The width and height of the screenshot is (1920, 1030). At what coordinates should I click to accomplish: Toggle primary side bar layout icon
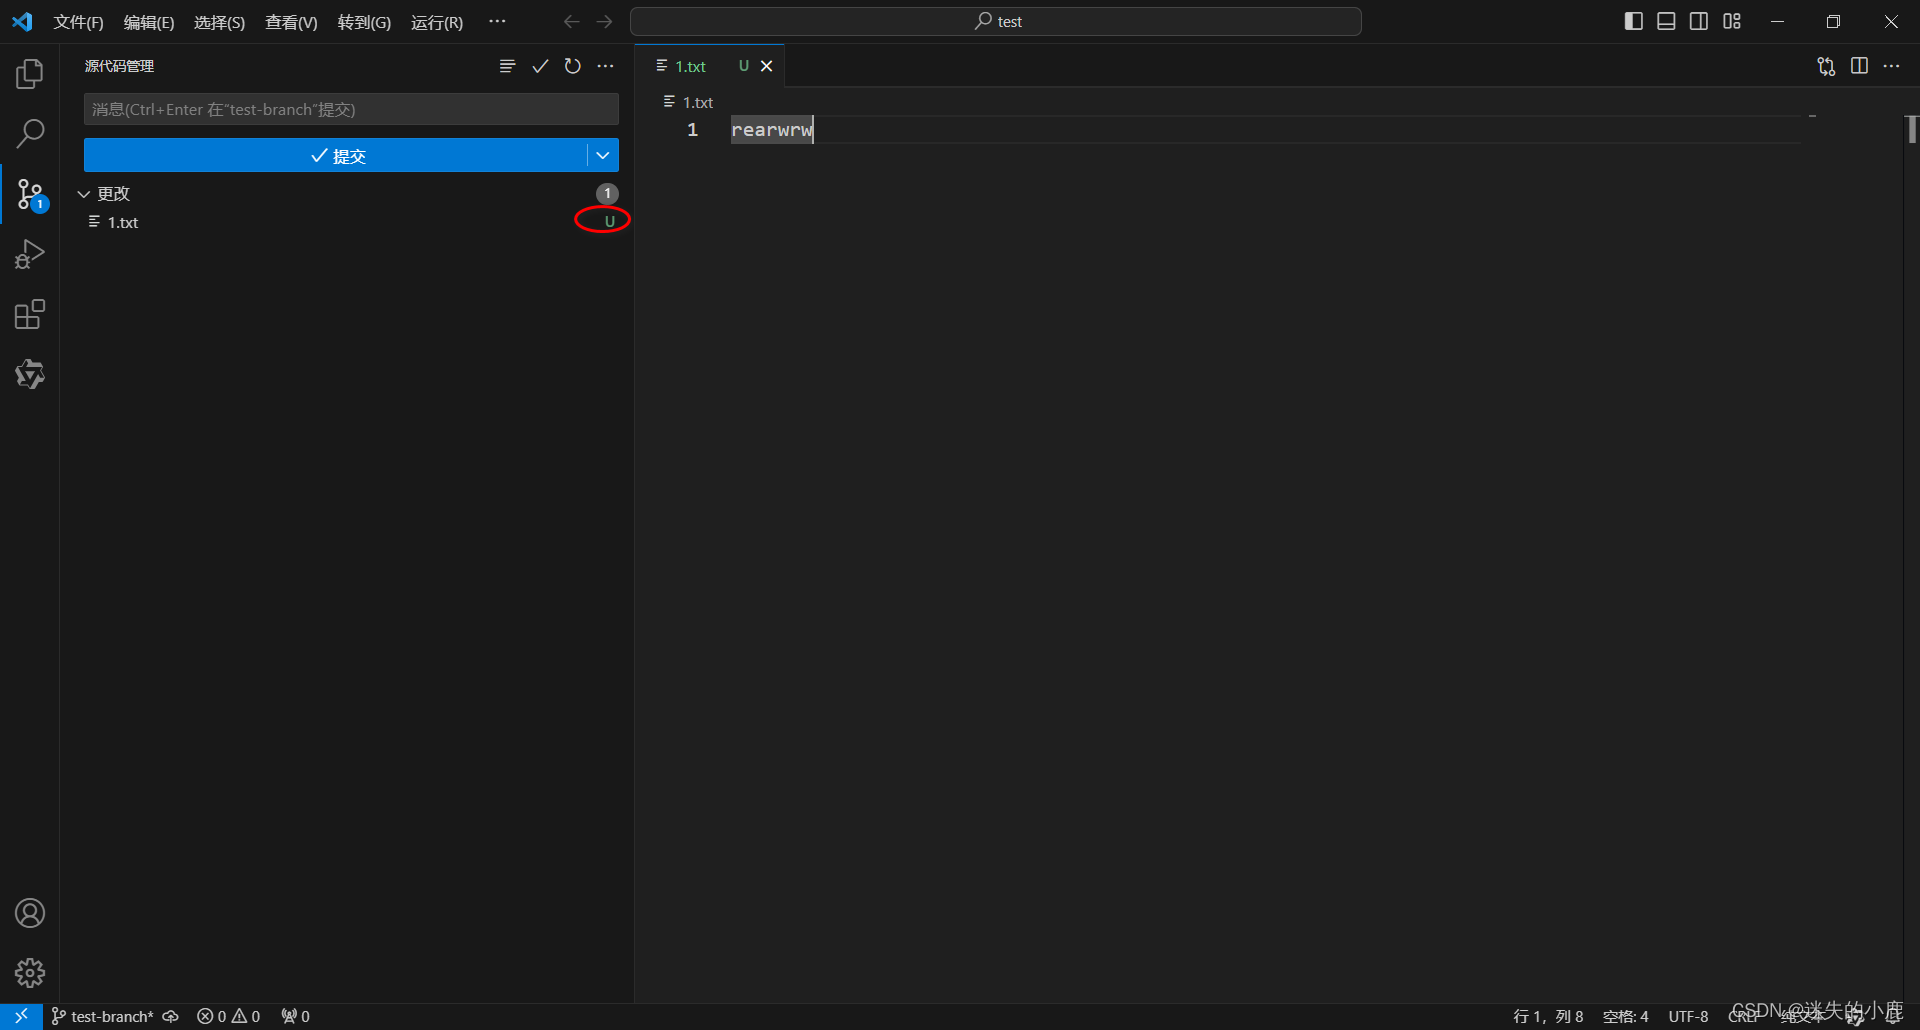coord(1634,21)
